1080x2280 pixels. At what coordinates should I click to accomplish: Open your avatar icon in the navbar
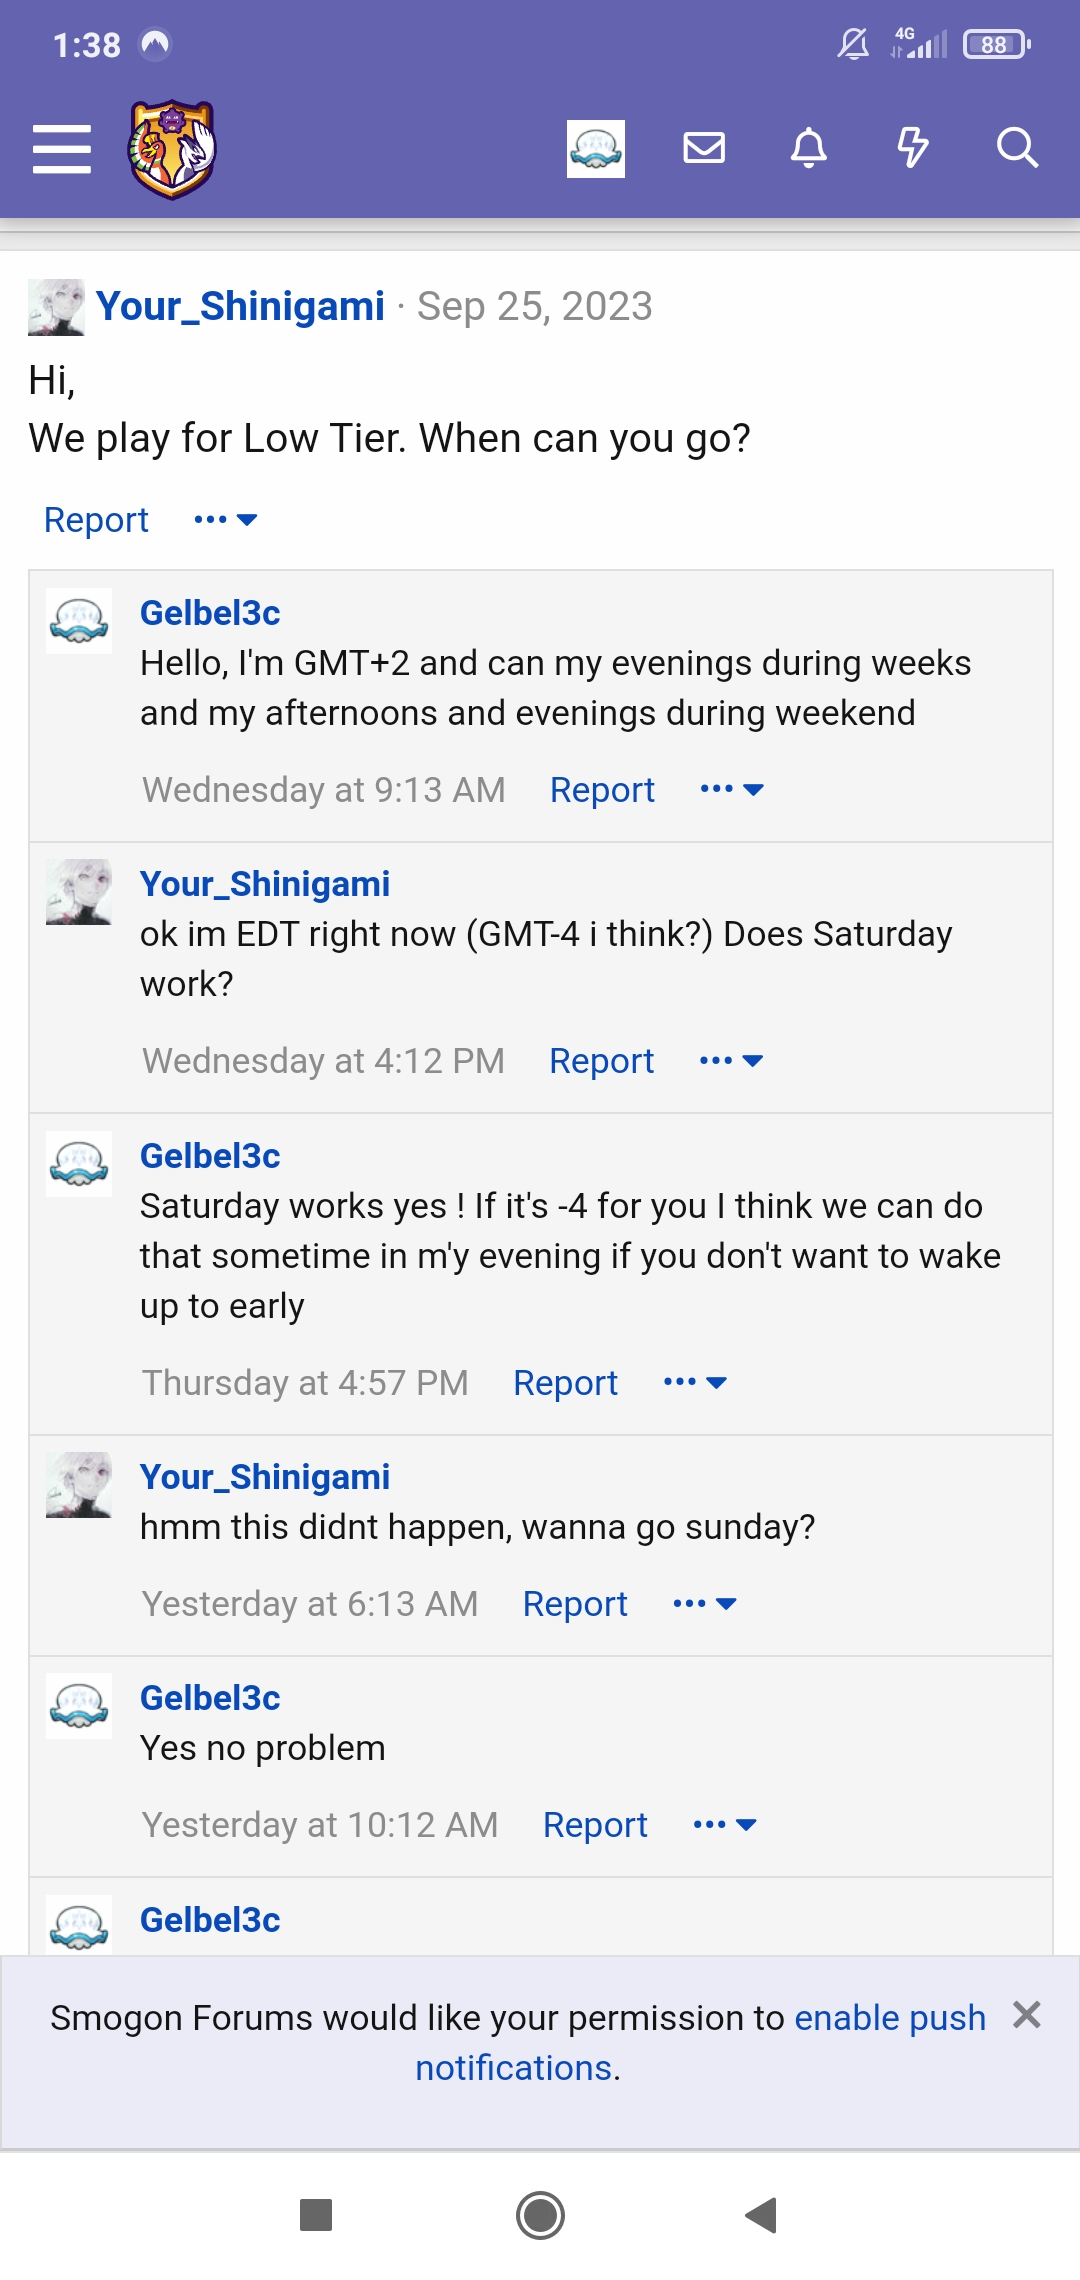tap(595, 148)
